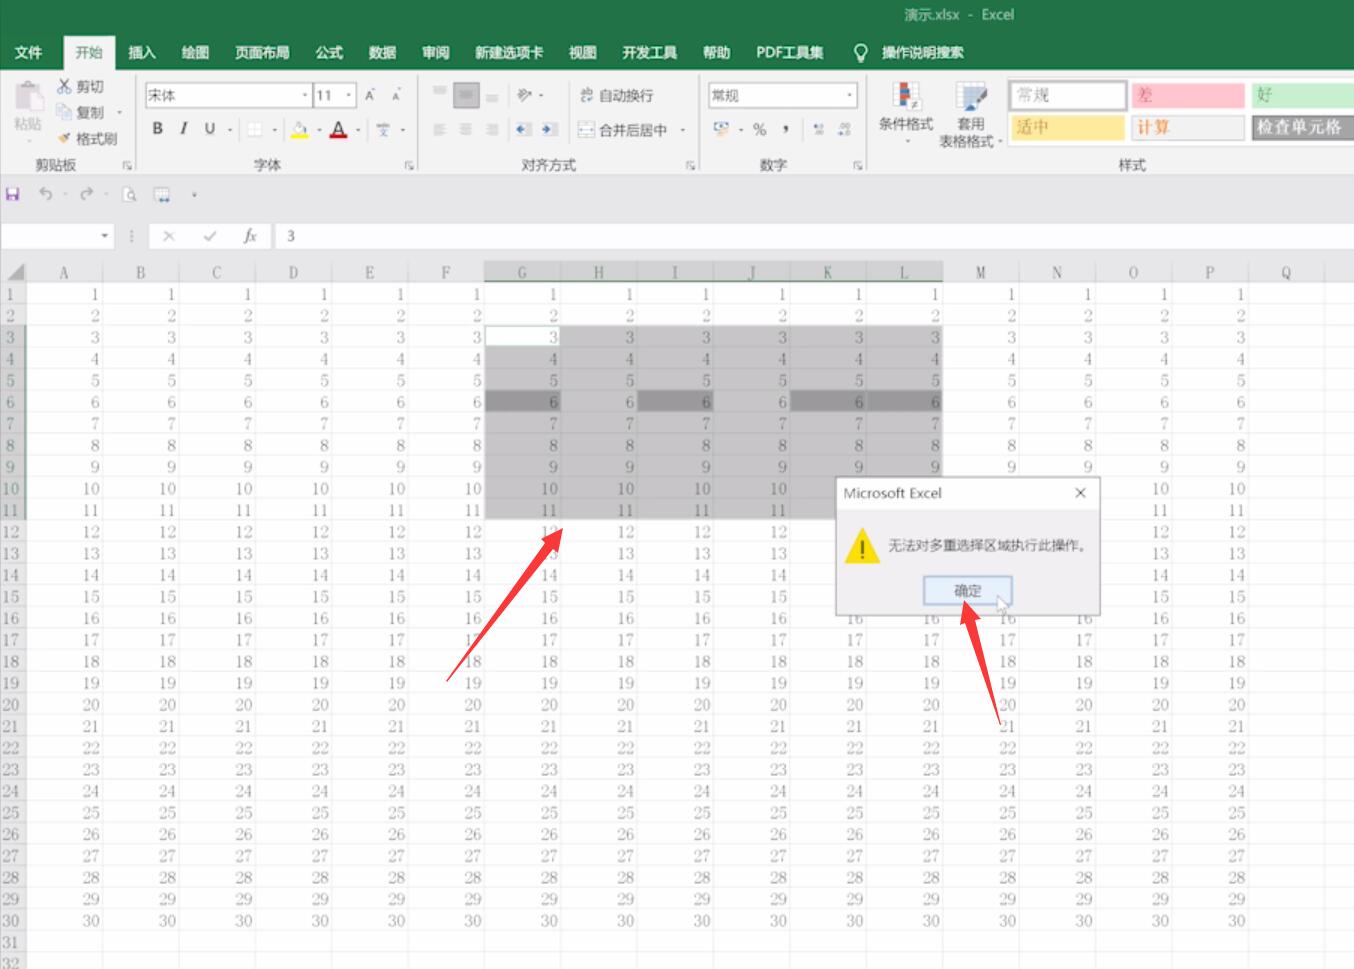Click the 条件格式 conditional formatting icon
The height and width of the screenshot is (969, 1354).
click(906, 97)
